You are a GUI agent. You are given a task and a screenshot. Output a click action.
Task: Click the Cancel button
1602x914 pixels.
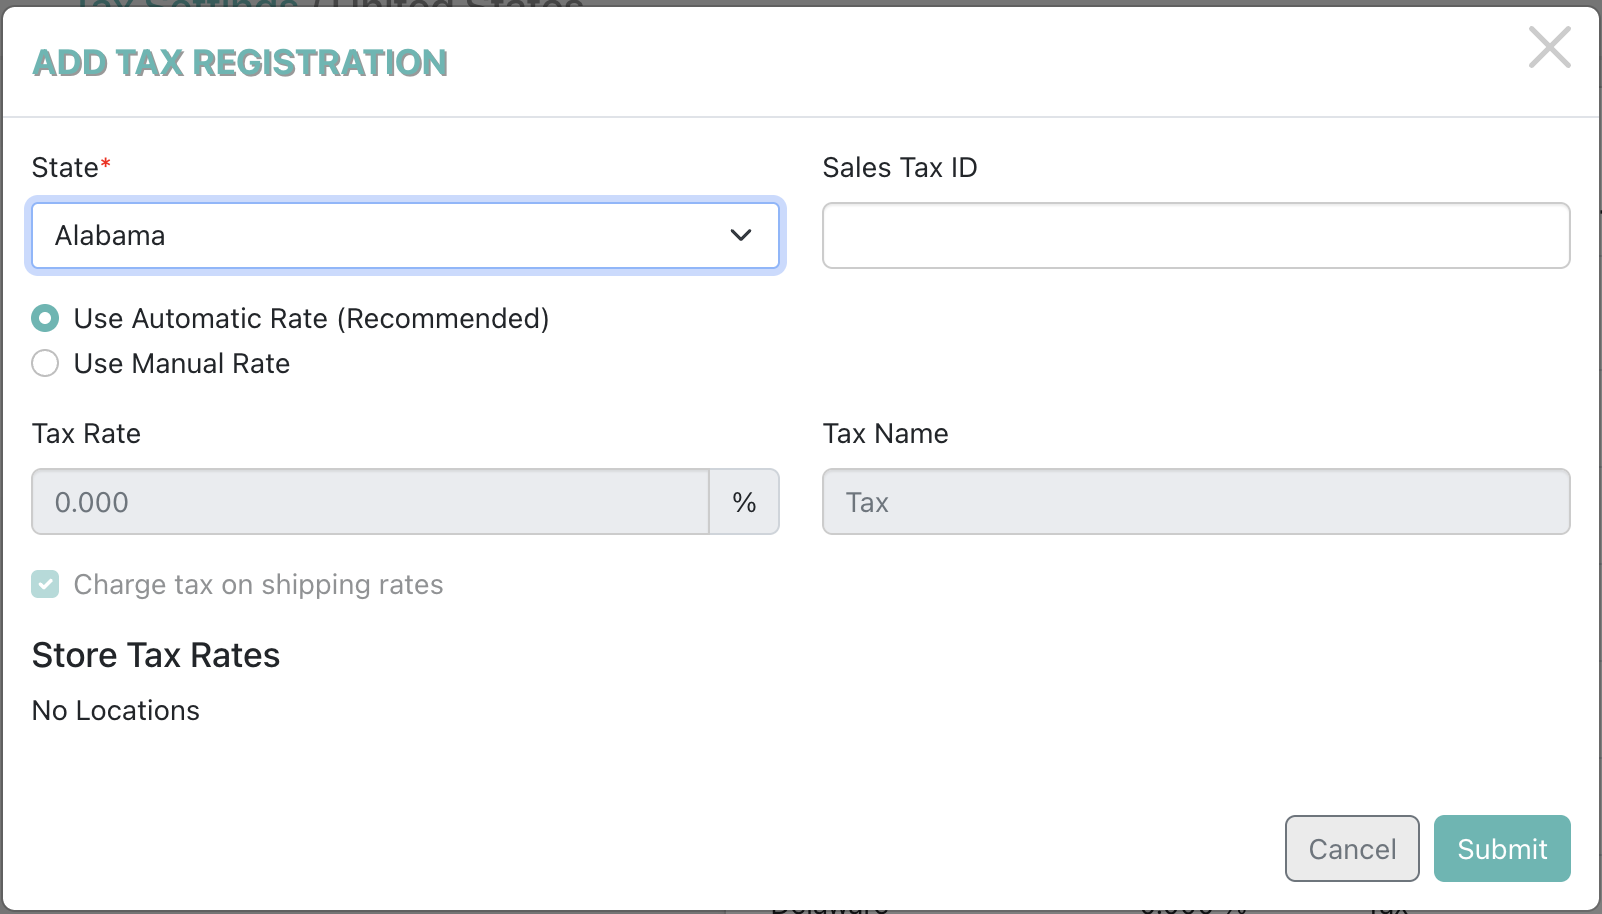(1352, 849)
